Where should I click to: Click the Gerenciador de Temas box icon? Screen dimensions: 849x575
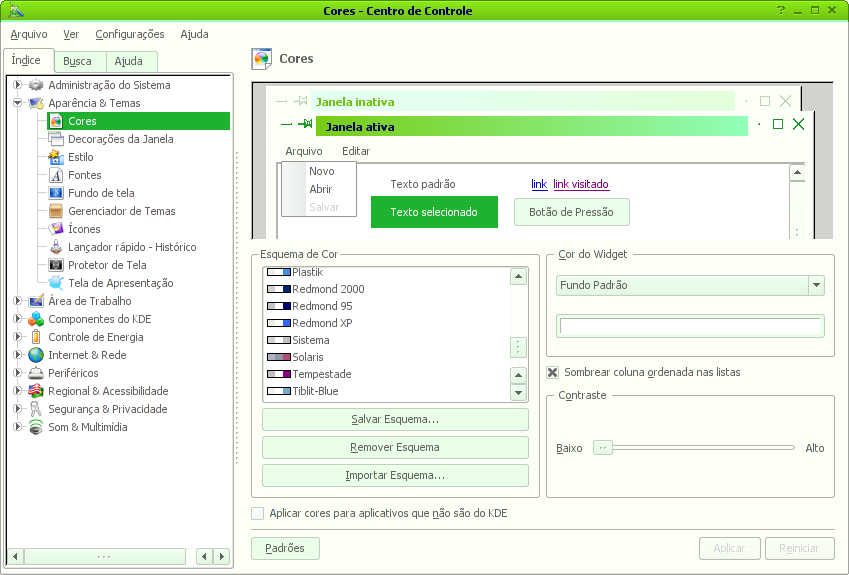(x=56, y=211)
